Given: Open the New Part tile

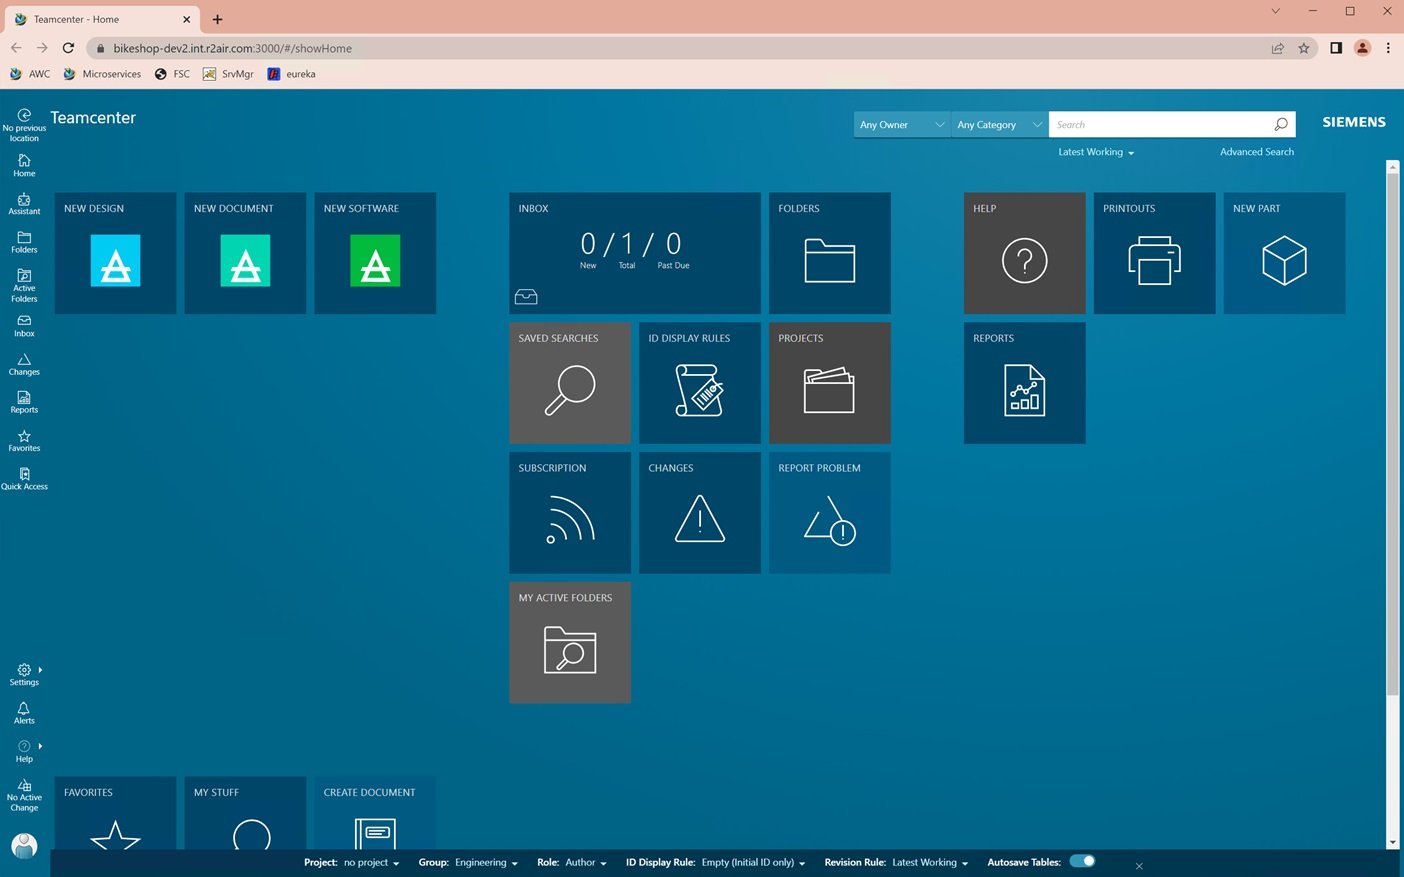Looking at the screenshot, I should [1283, 252].
